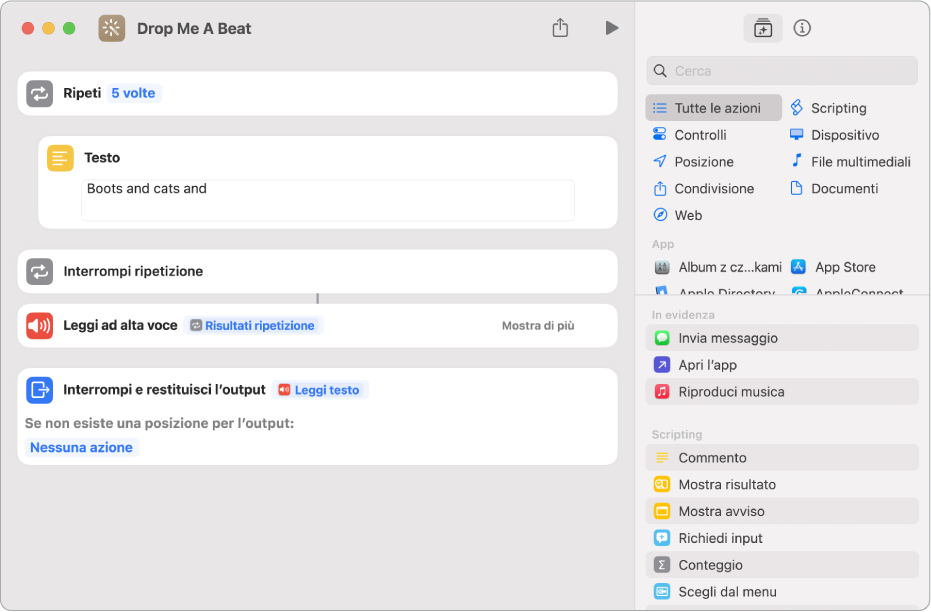The height and width of the screenshot is (612, 931).
Task: Add the Mostra avviso action
Action: [782, 511]
